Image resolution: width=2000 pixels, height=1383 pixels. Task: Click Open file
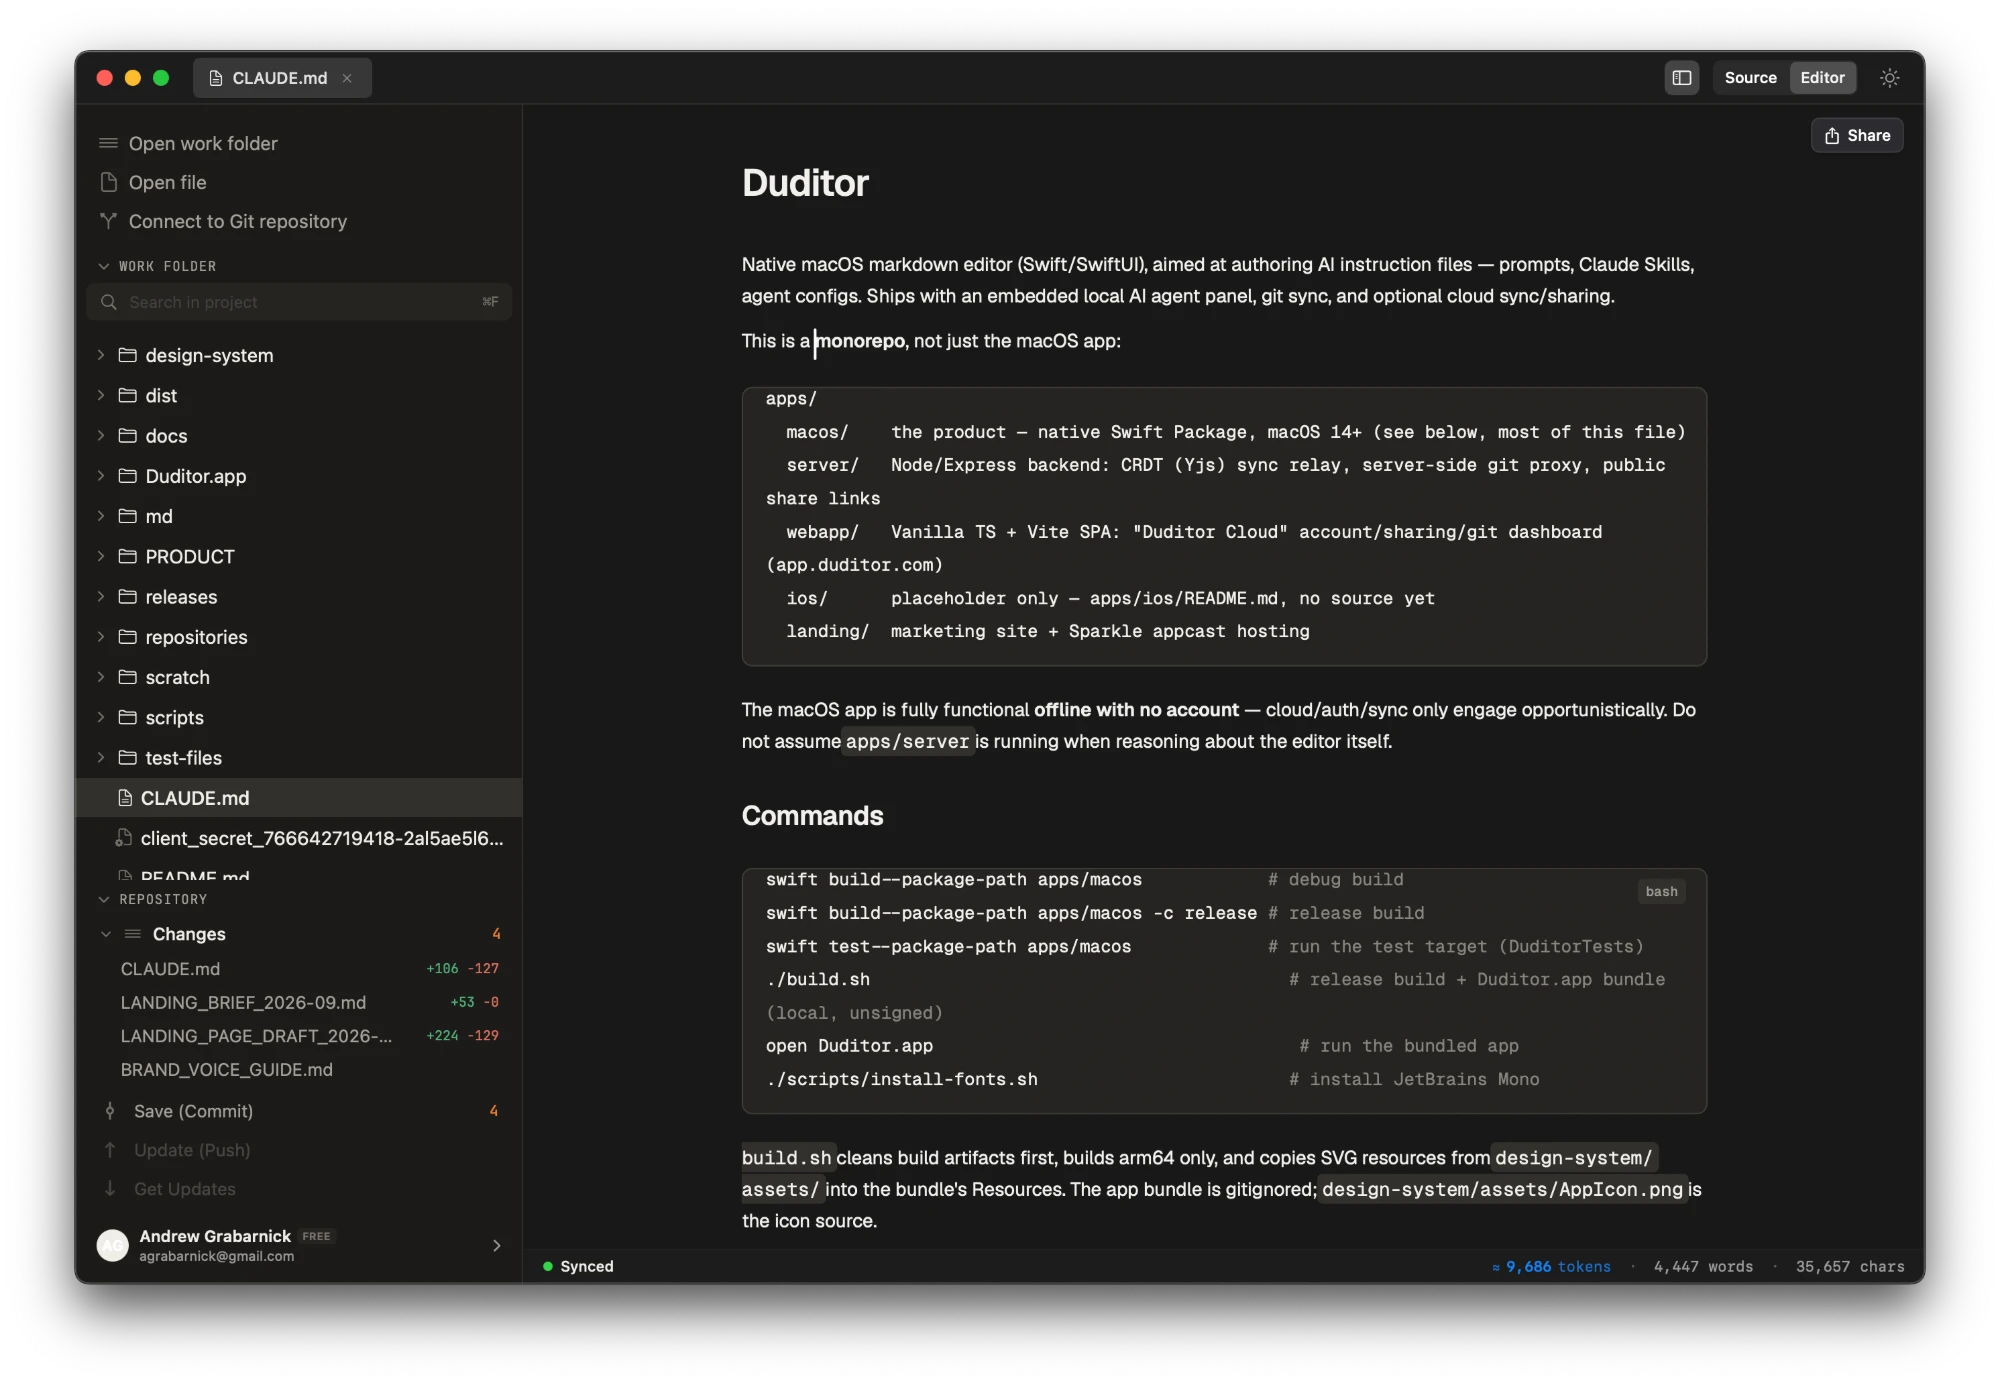coord(167,182)
